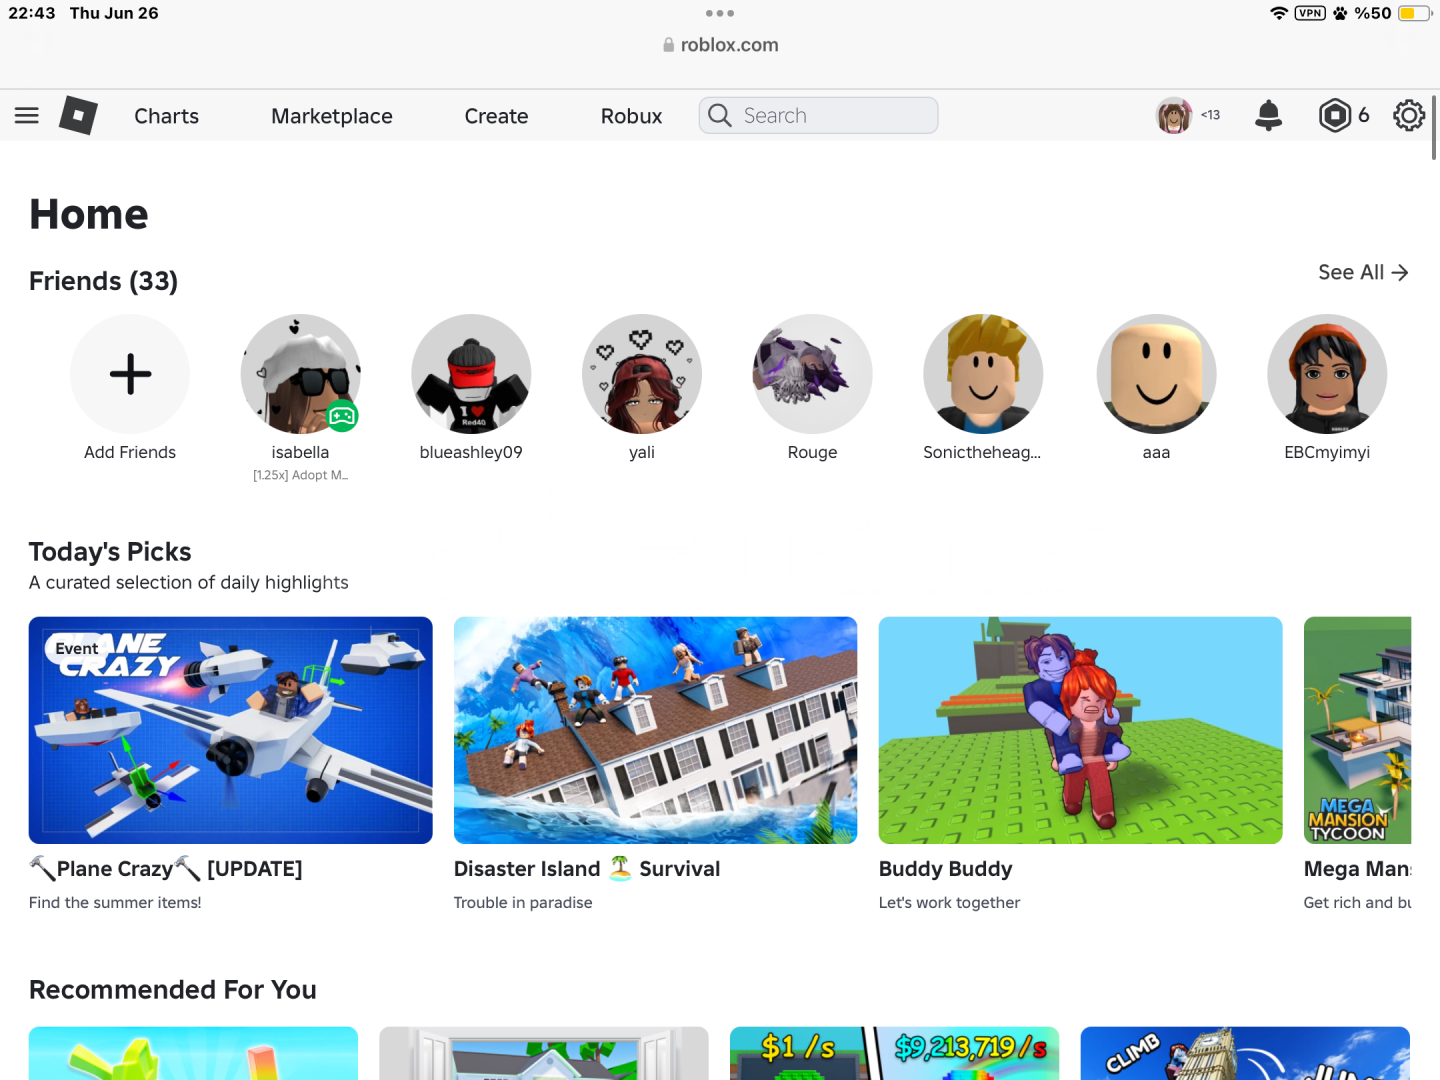The height and width of the screenshot is (1080, 1440).
Task: Click the "Let's work together" caption
Action: (949, 902)
